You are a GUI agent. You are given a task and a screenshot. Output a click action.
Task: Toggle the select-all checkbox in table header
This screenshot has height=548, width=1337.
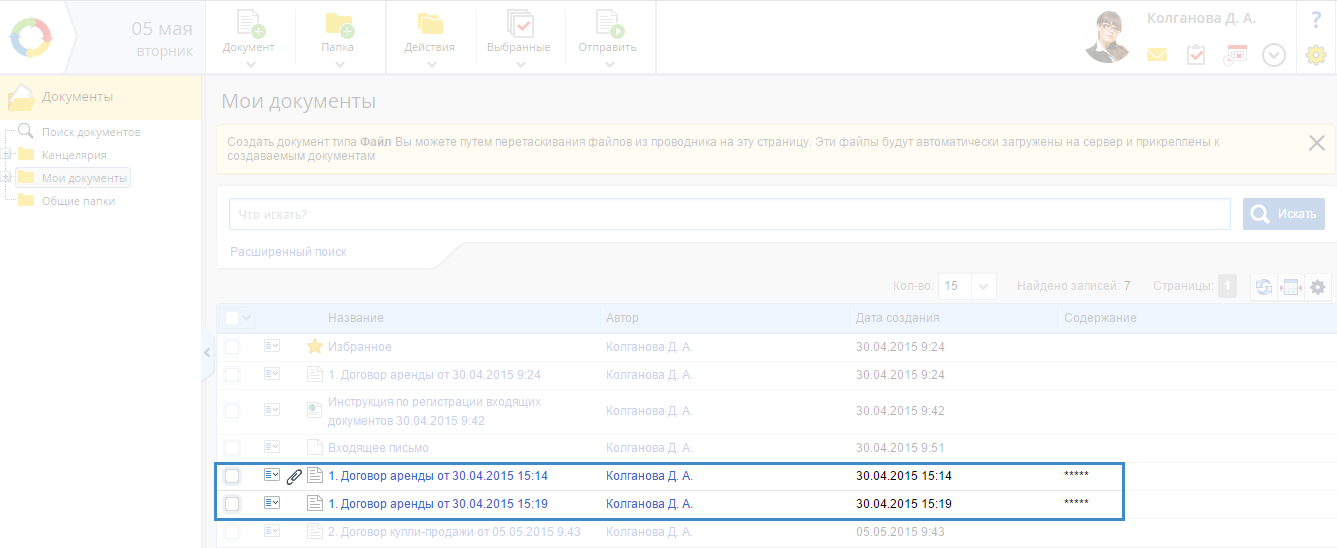pyautogui.click(x=232, y=318)
